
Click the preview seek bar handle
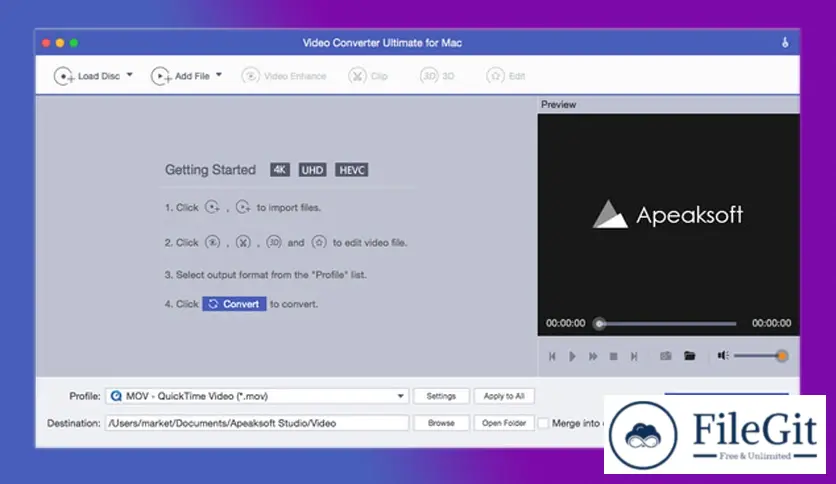coord(600,324)
